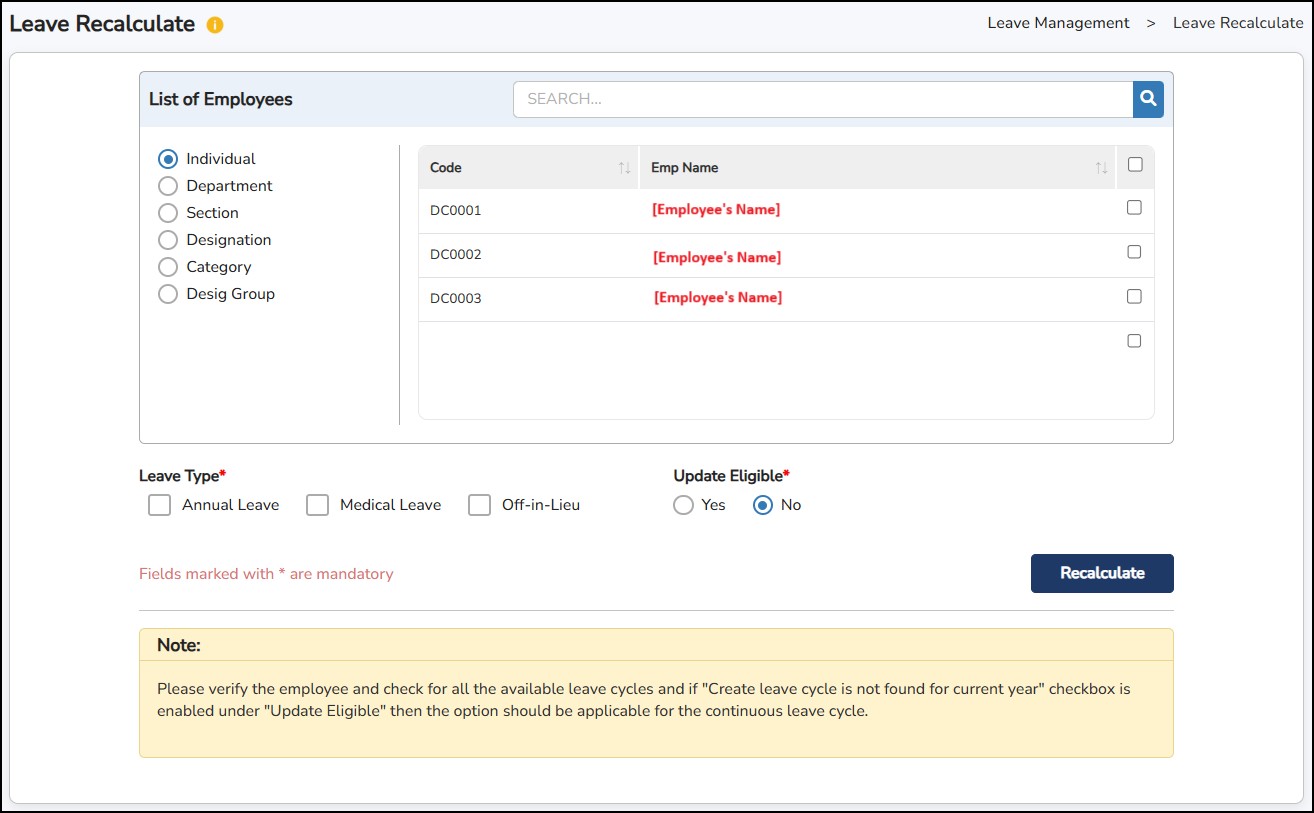This screenshot has width=1314, height=813.
Task: Click the info icon beside Leave Recalculate
Action: (214, 25)
